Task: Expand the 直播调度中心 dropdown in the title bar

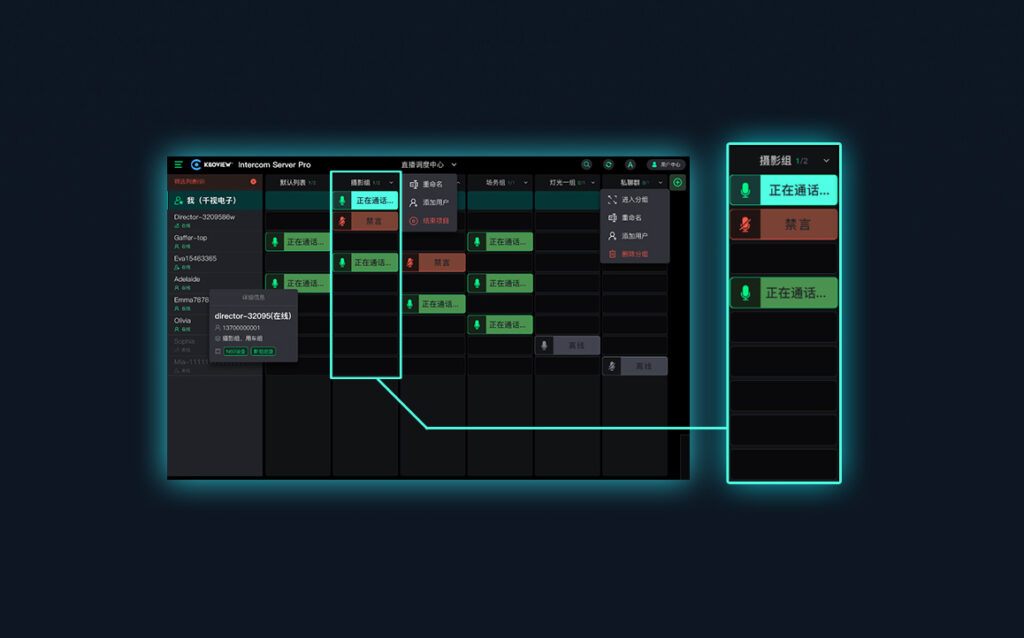Action: (x=454, y=164)
